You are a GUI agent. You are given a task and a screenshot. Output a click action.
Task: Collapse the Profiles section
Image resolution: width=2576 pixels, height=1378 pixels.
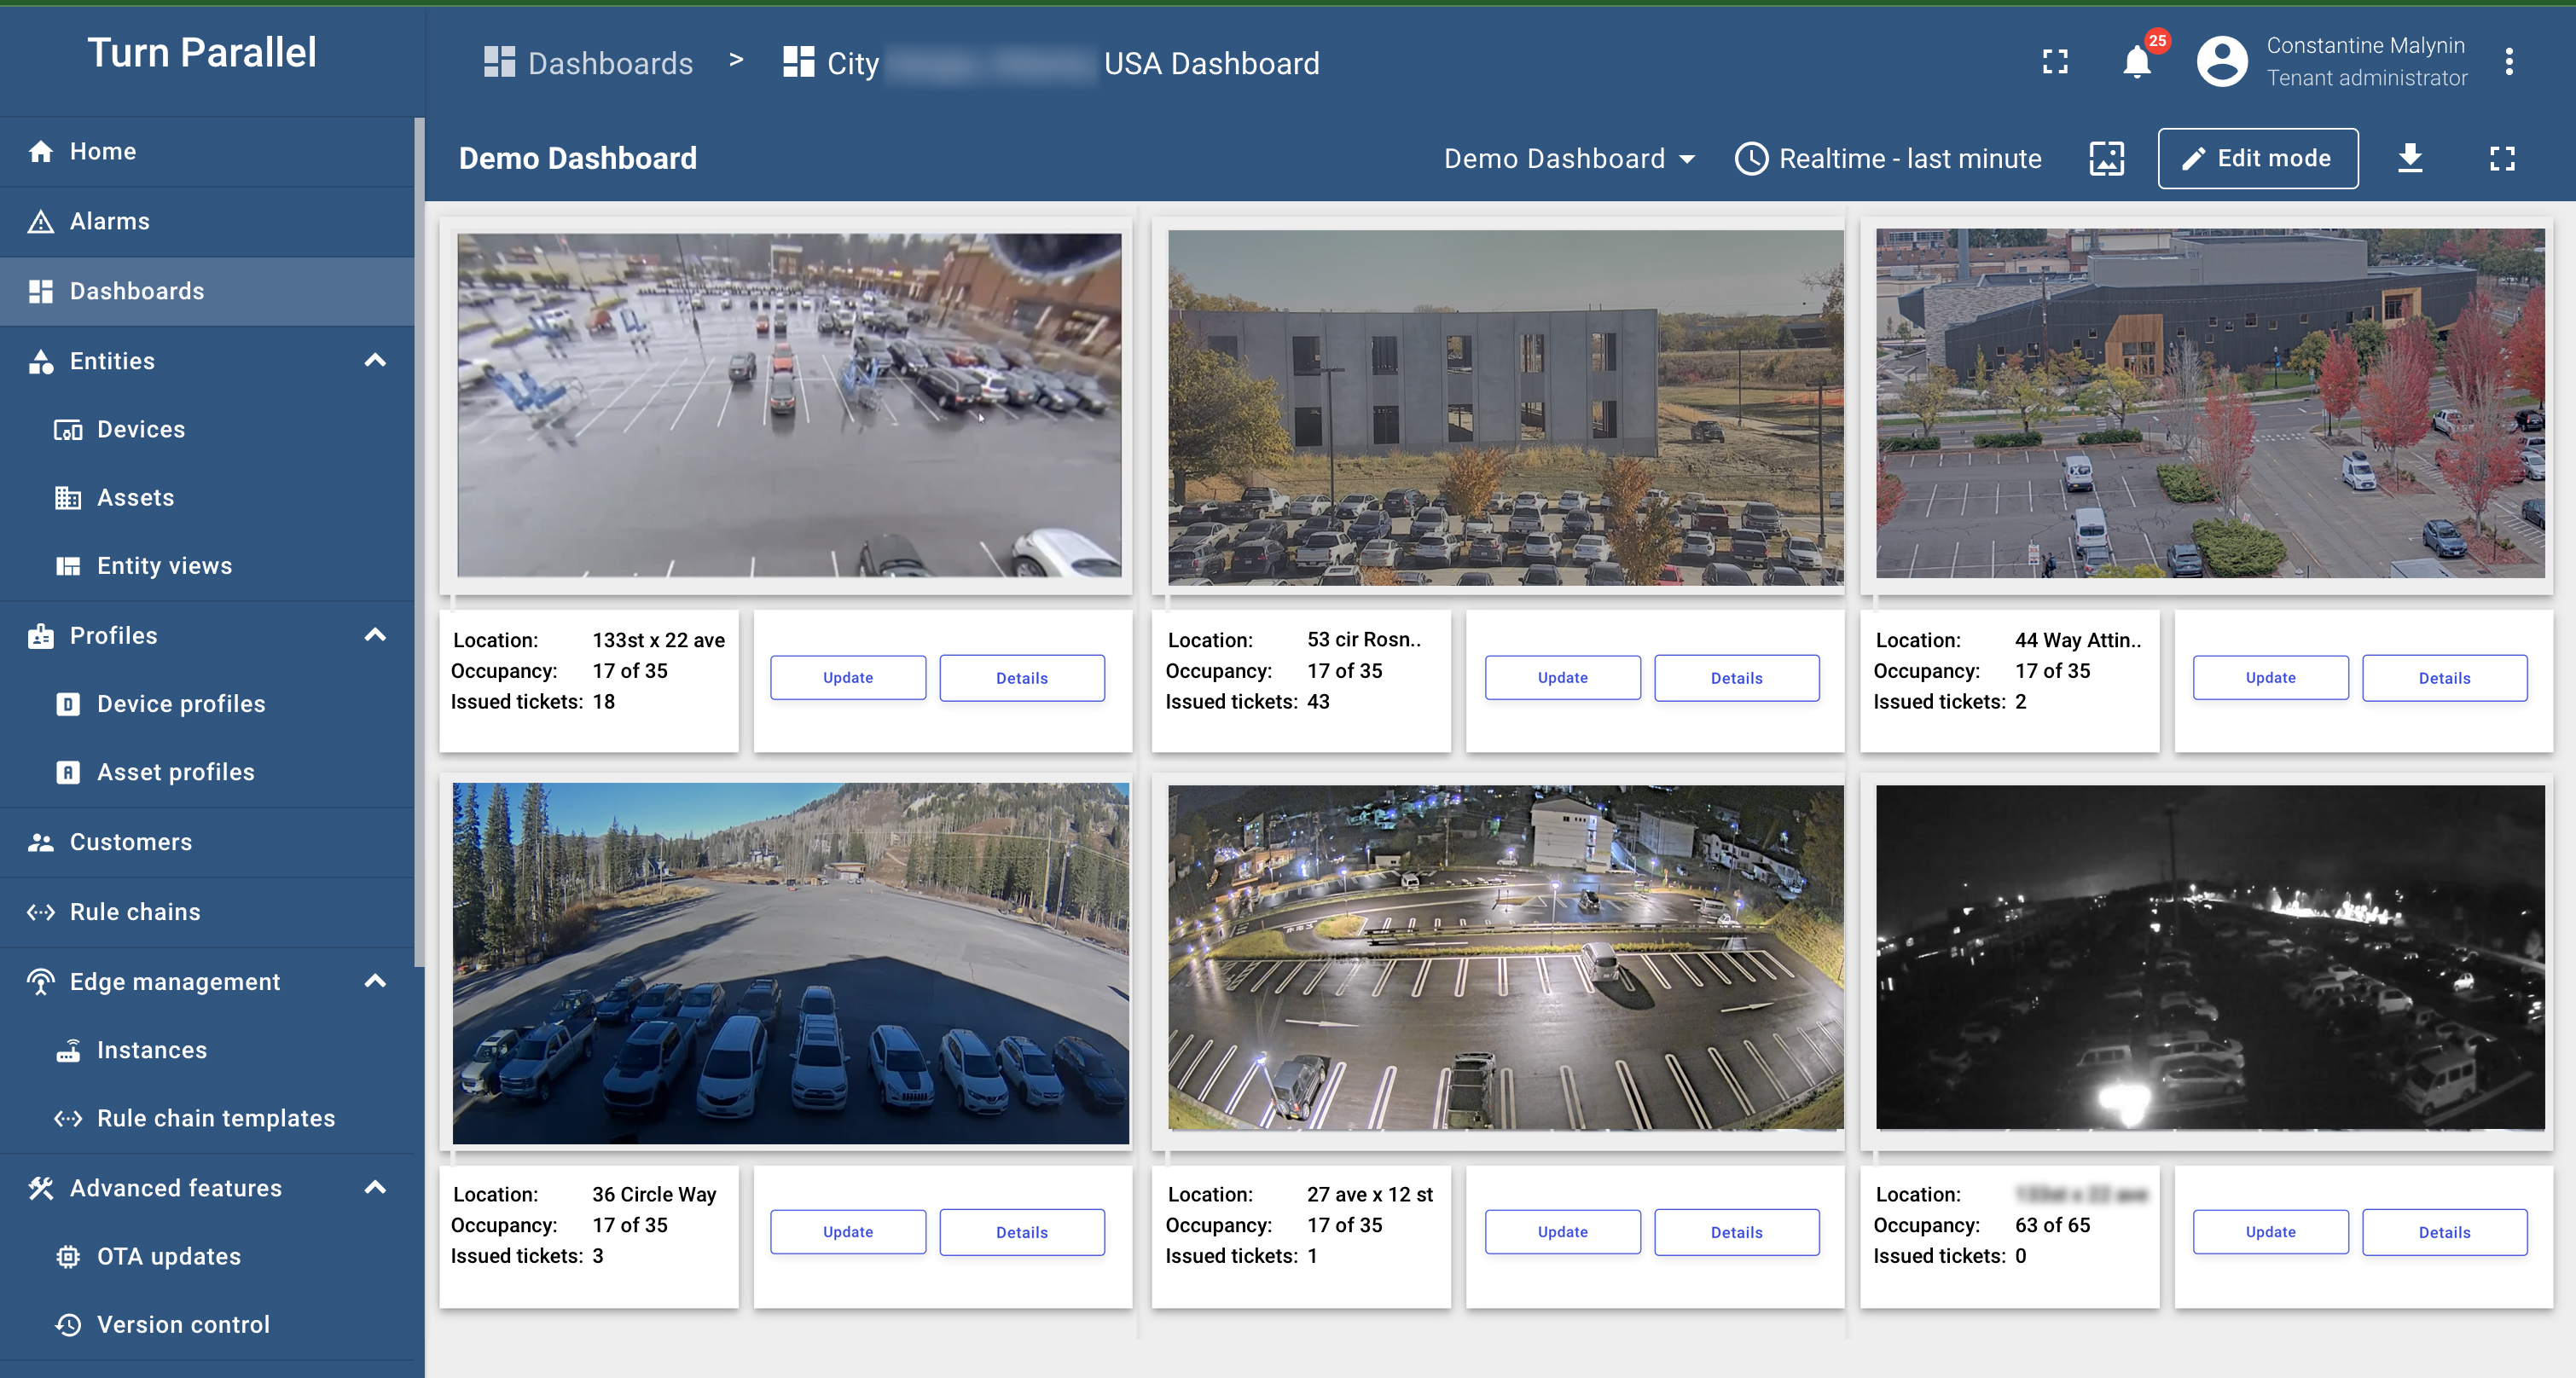point(375,635)
